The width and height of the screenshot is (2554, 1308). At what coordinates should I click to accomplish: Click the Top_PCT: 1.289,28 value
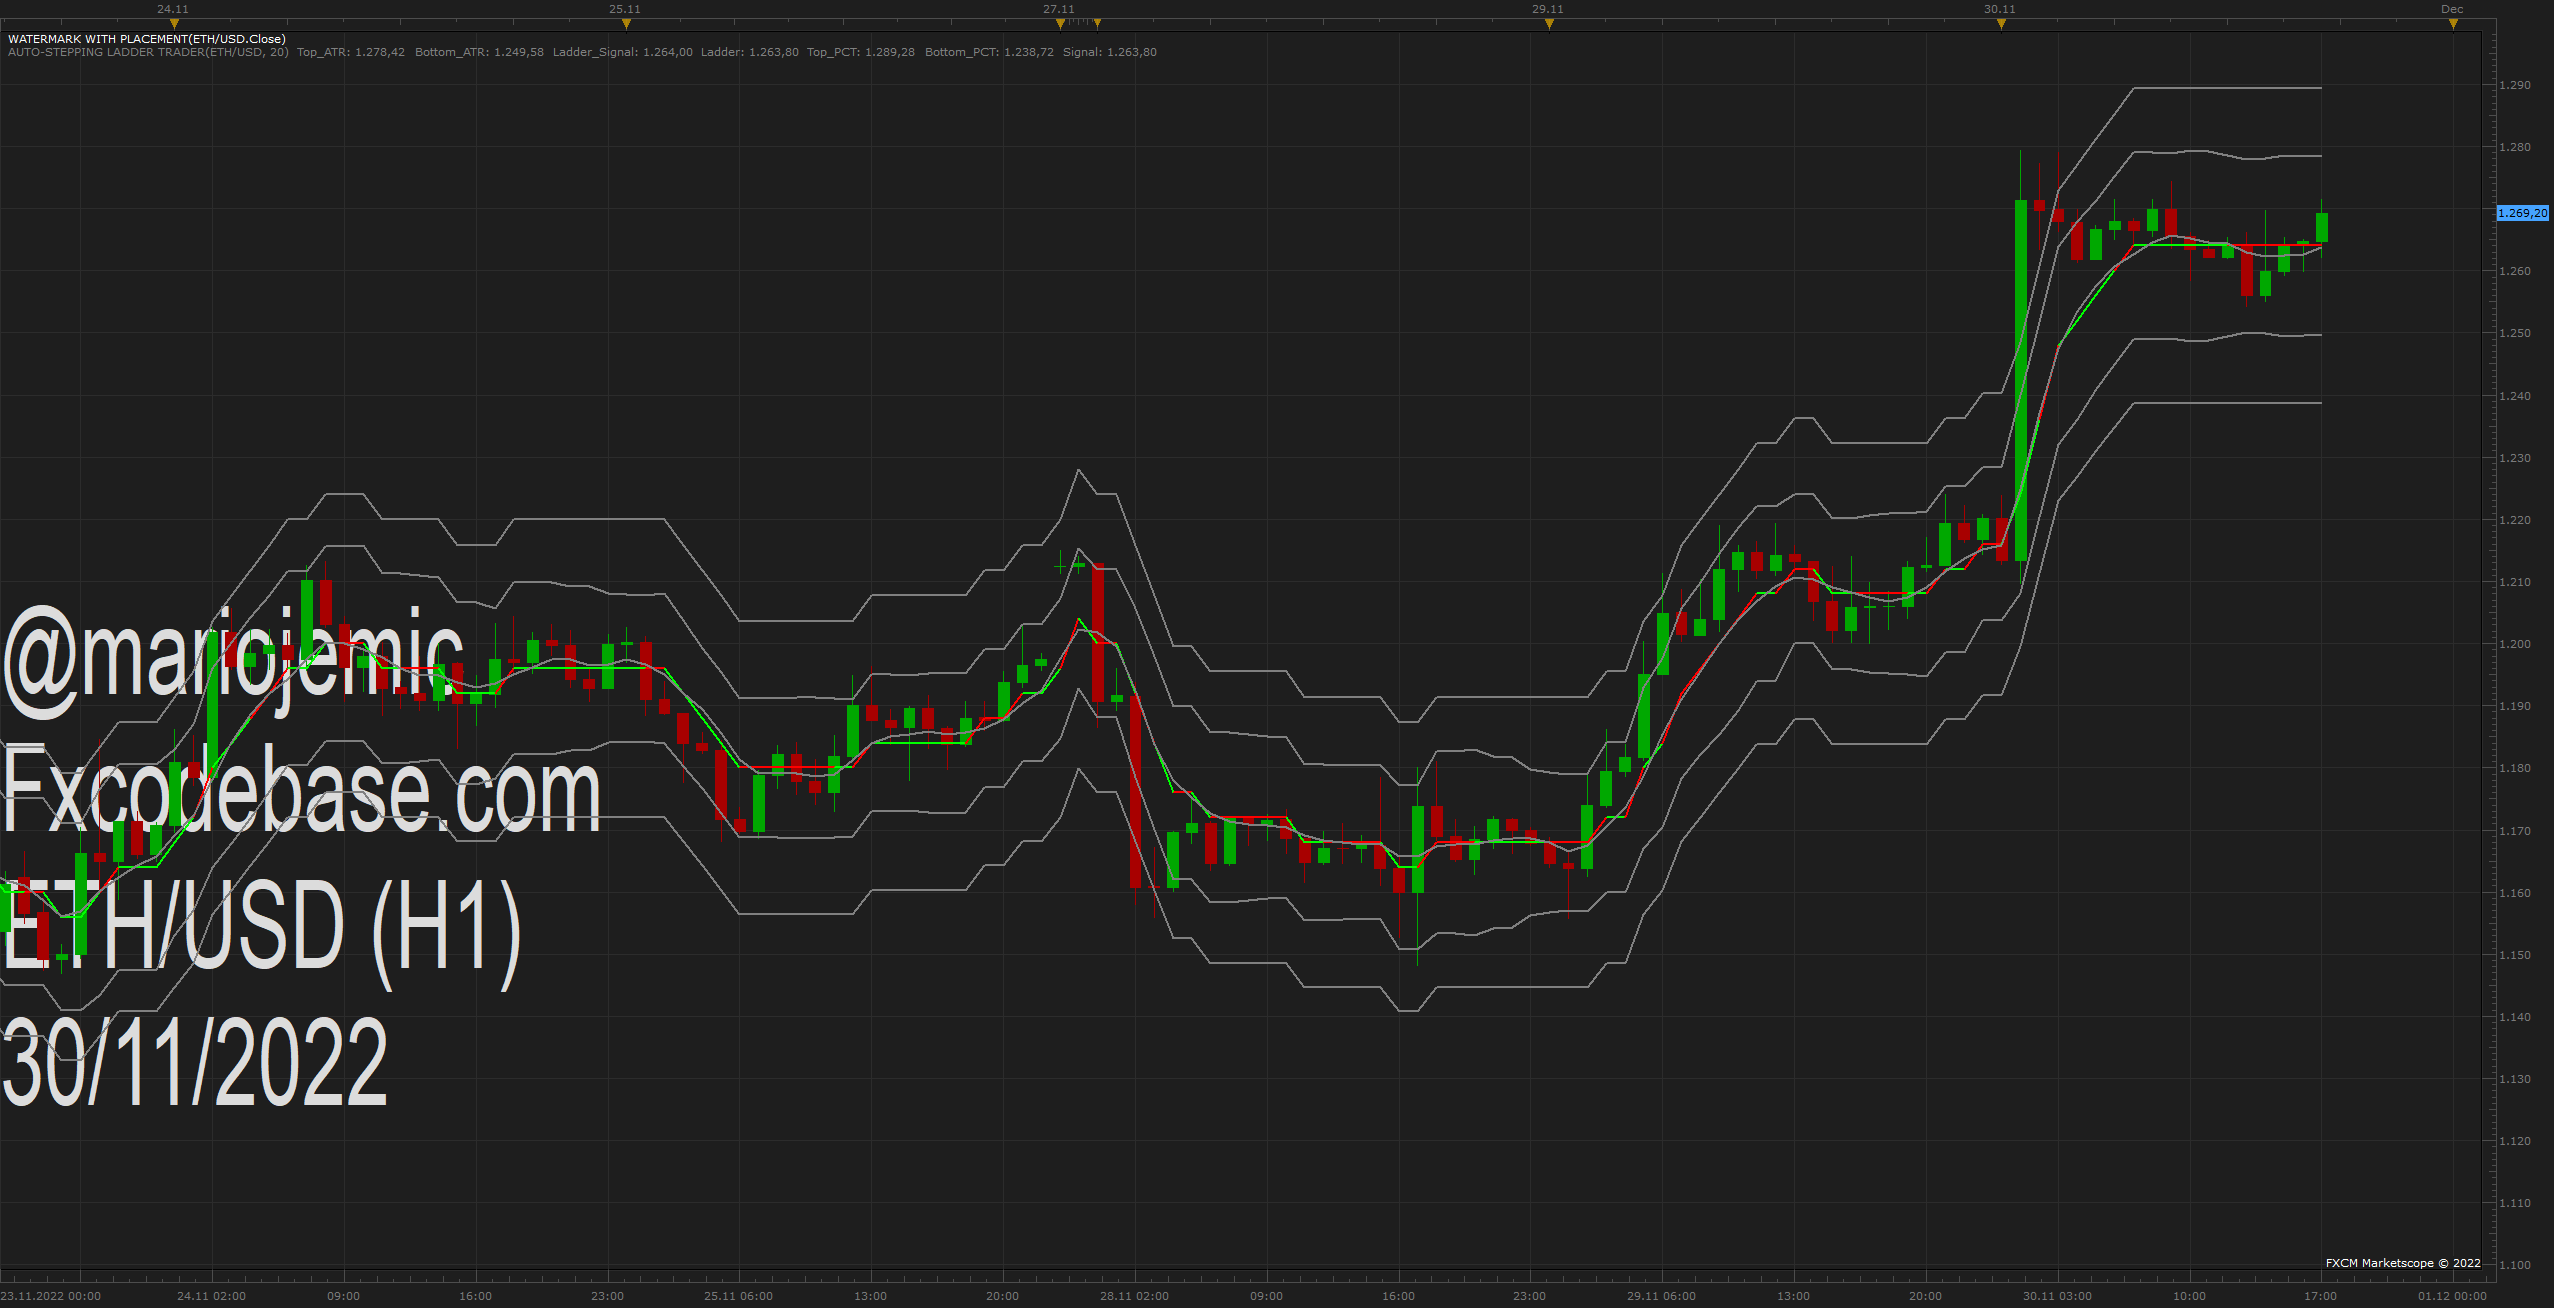[861, 52]
